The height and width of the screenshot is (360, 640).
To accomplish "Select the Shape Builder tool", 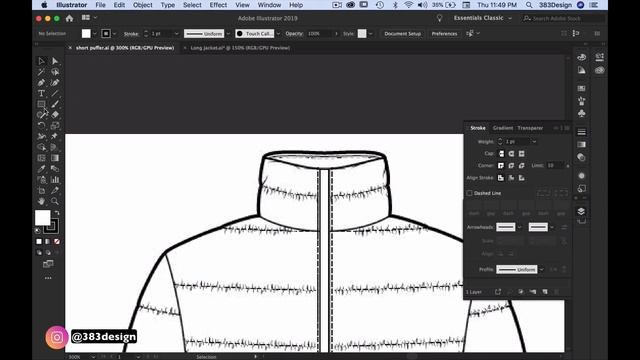I will pyautogui.click(x=41, y=147).
